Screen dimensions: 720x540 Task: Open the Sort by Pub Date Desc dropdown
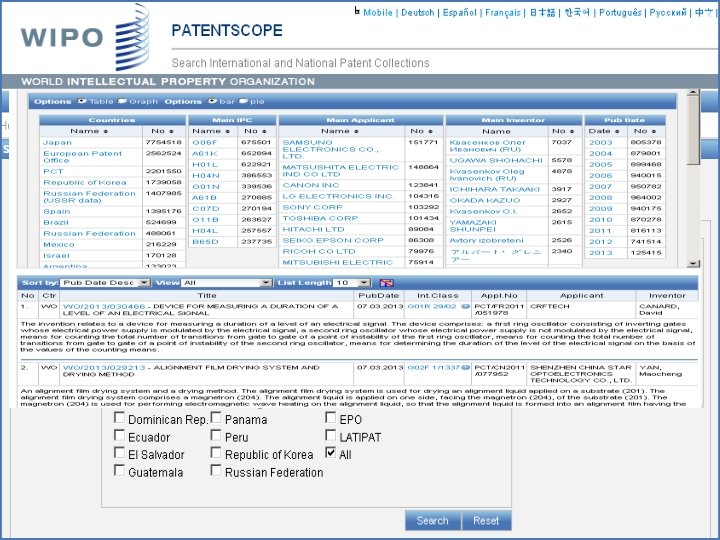click(x=105, y=283)
